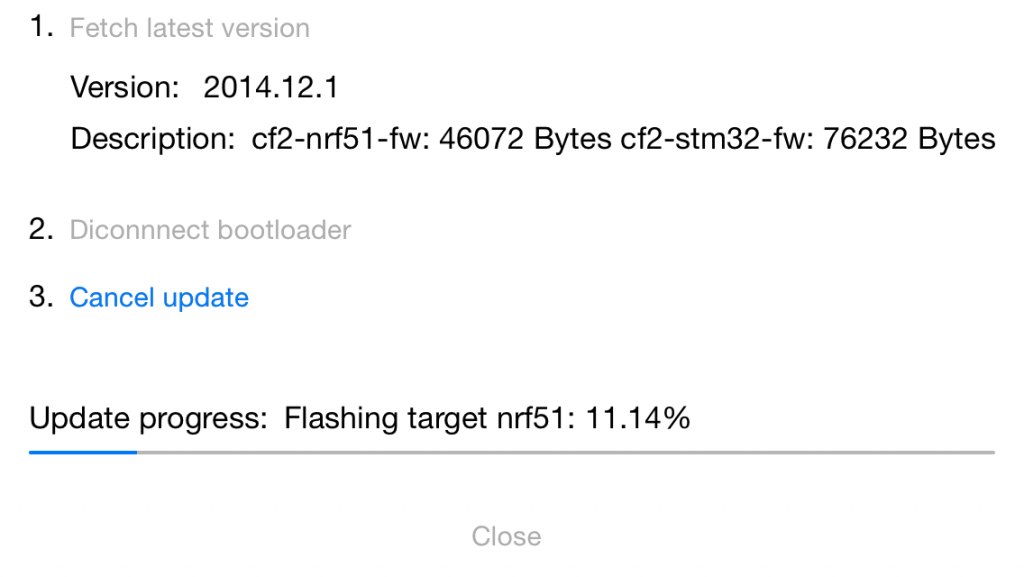Viewport: 1024px width, 577px height.
Task: Click step number 2 in the list
Action: click(x=40, y=228)
